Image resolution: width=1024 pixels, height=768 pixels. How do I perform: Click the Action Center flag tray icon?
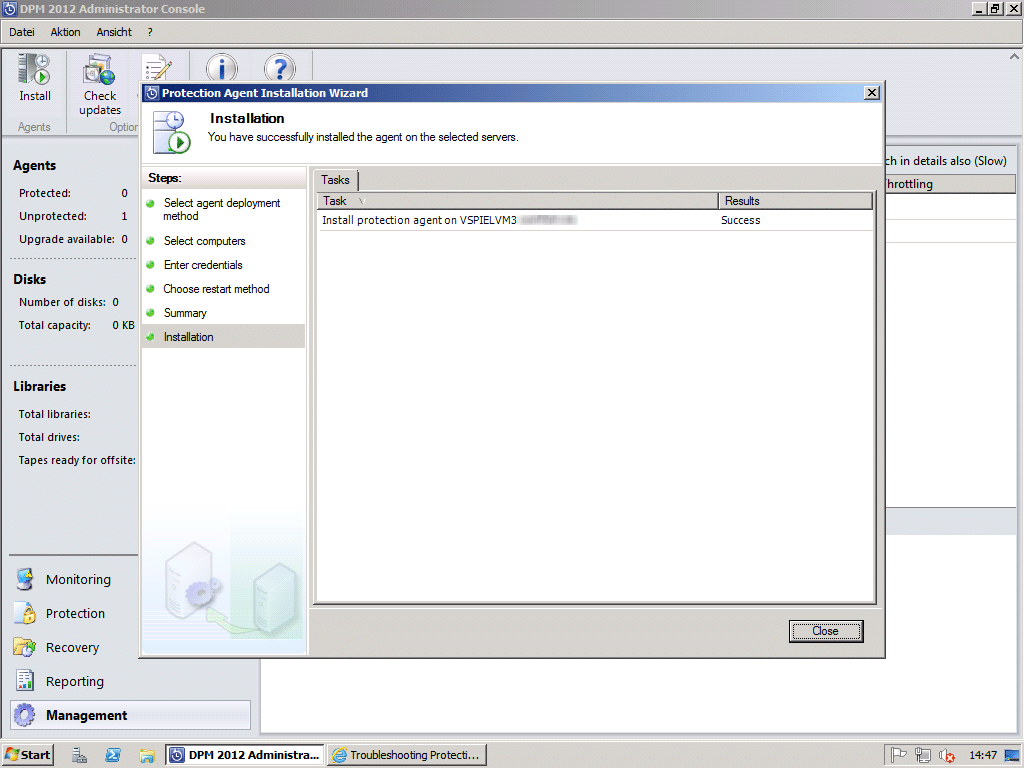[x=899, y=755]
